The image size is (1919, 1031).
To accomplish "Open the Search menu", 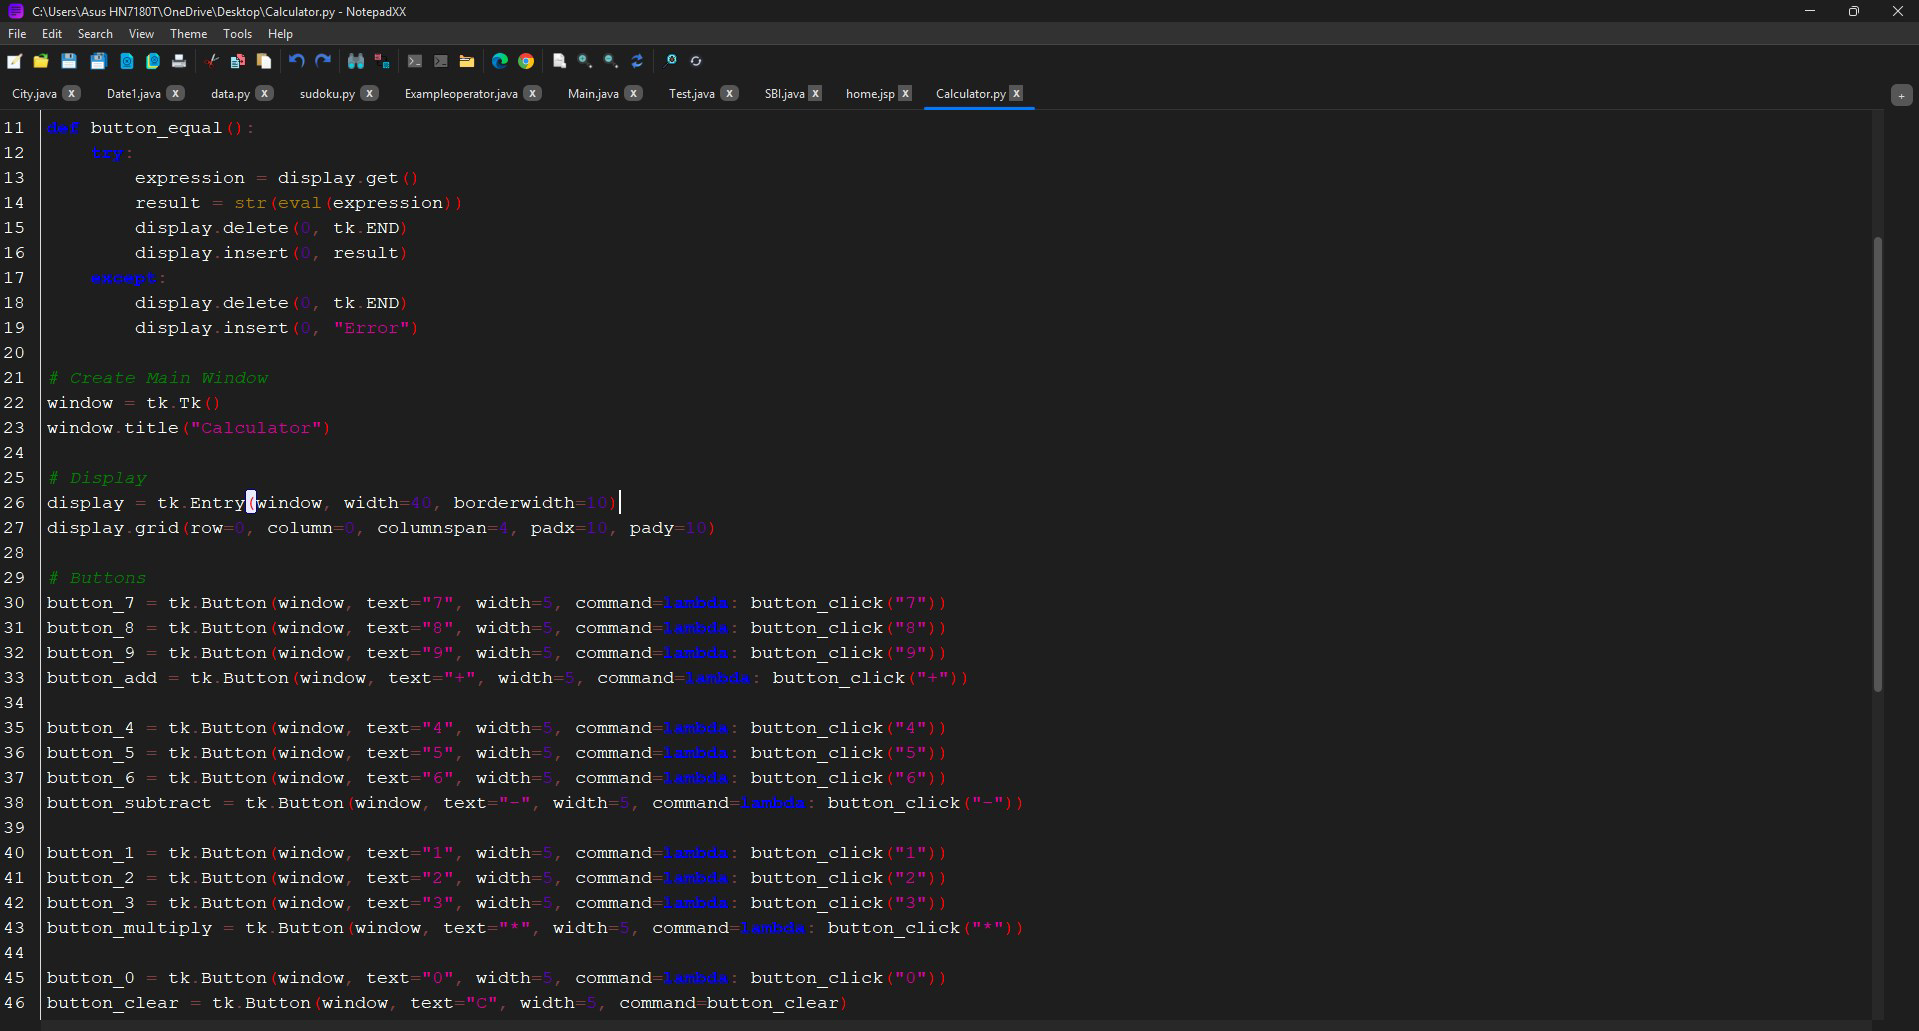I will (95, 34).
